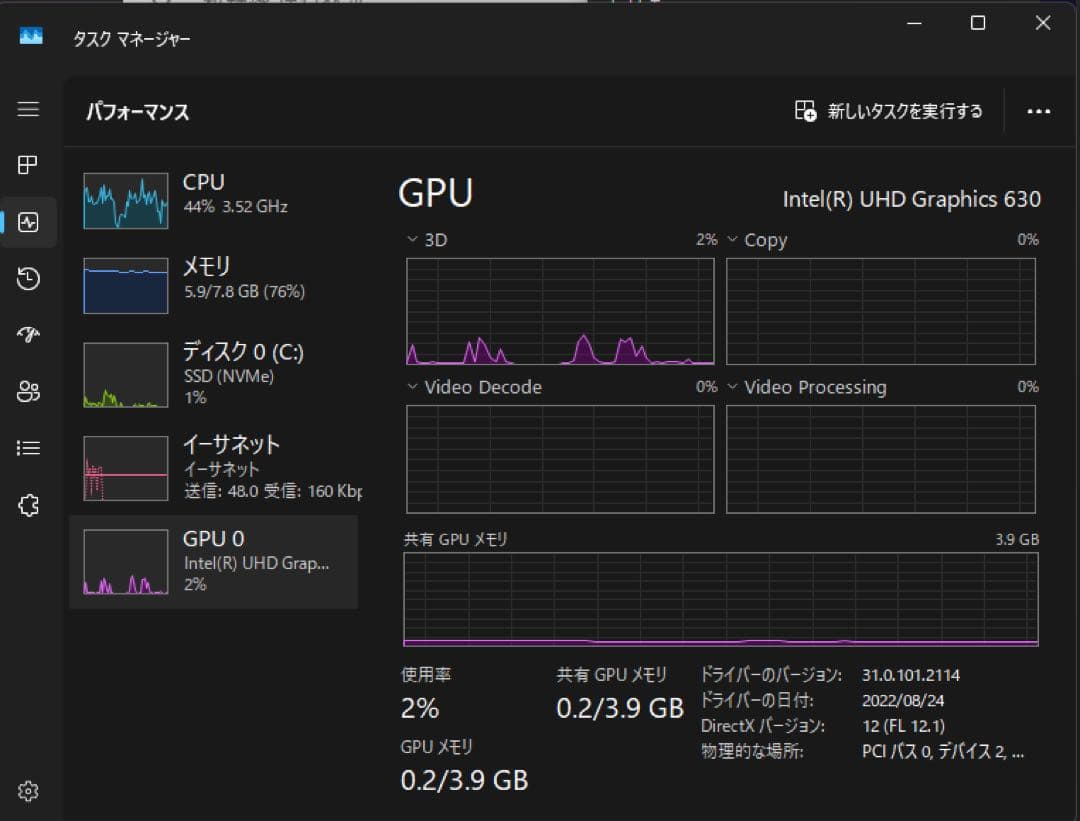Open Task Manager settings gear
Screen dimensions: 1080x821
point(28,790)
